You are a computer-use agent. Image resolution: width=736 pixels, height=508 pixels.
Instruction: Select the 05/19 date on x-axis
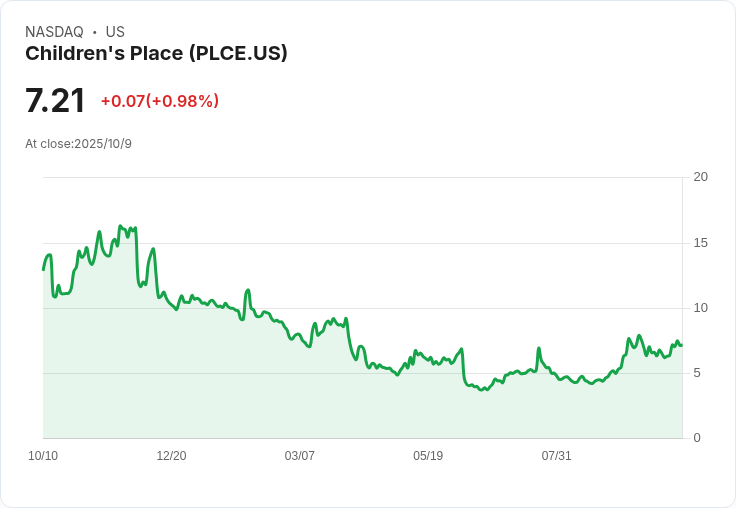pos(428,456)
